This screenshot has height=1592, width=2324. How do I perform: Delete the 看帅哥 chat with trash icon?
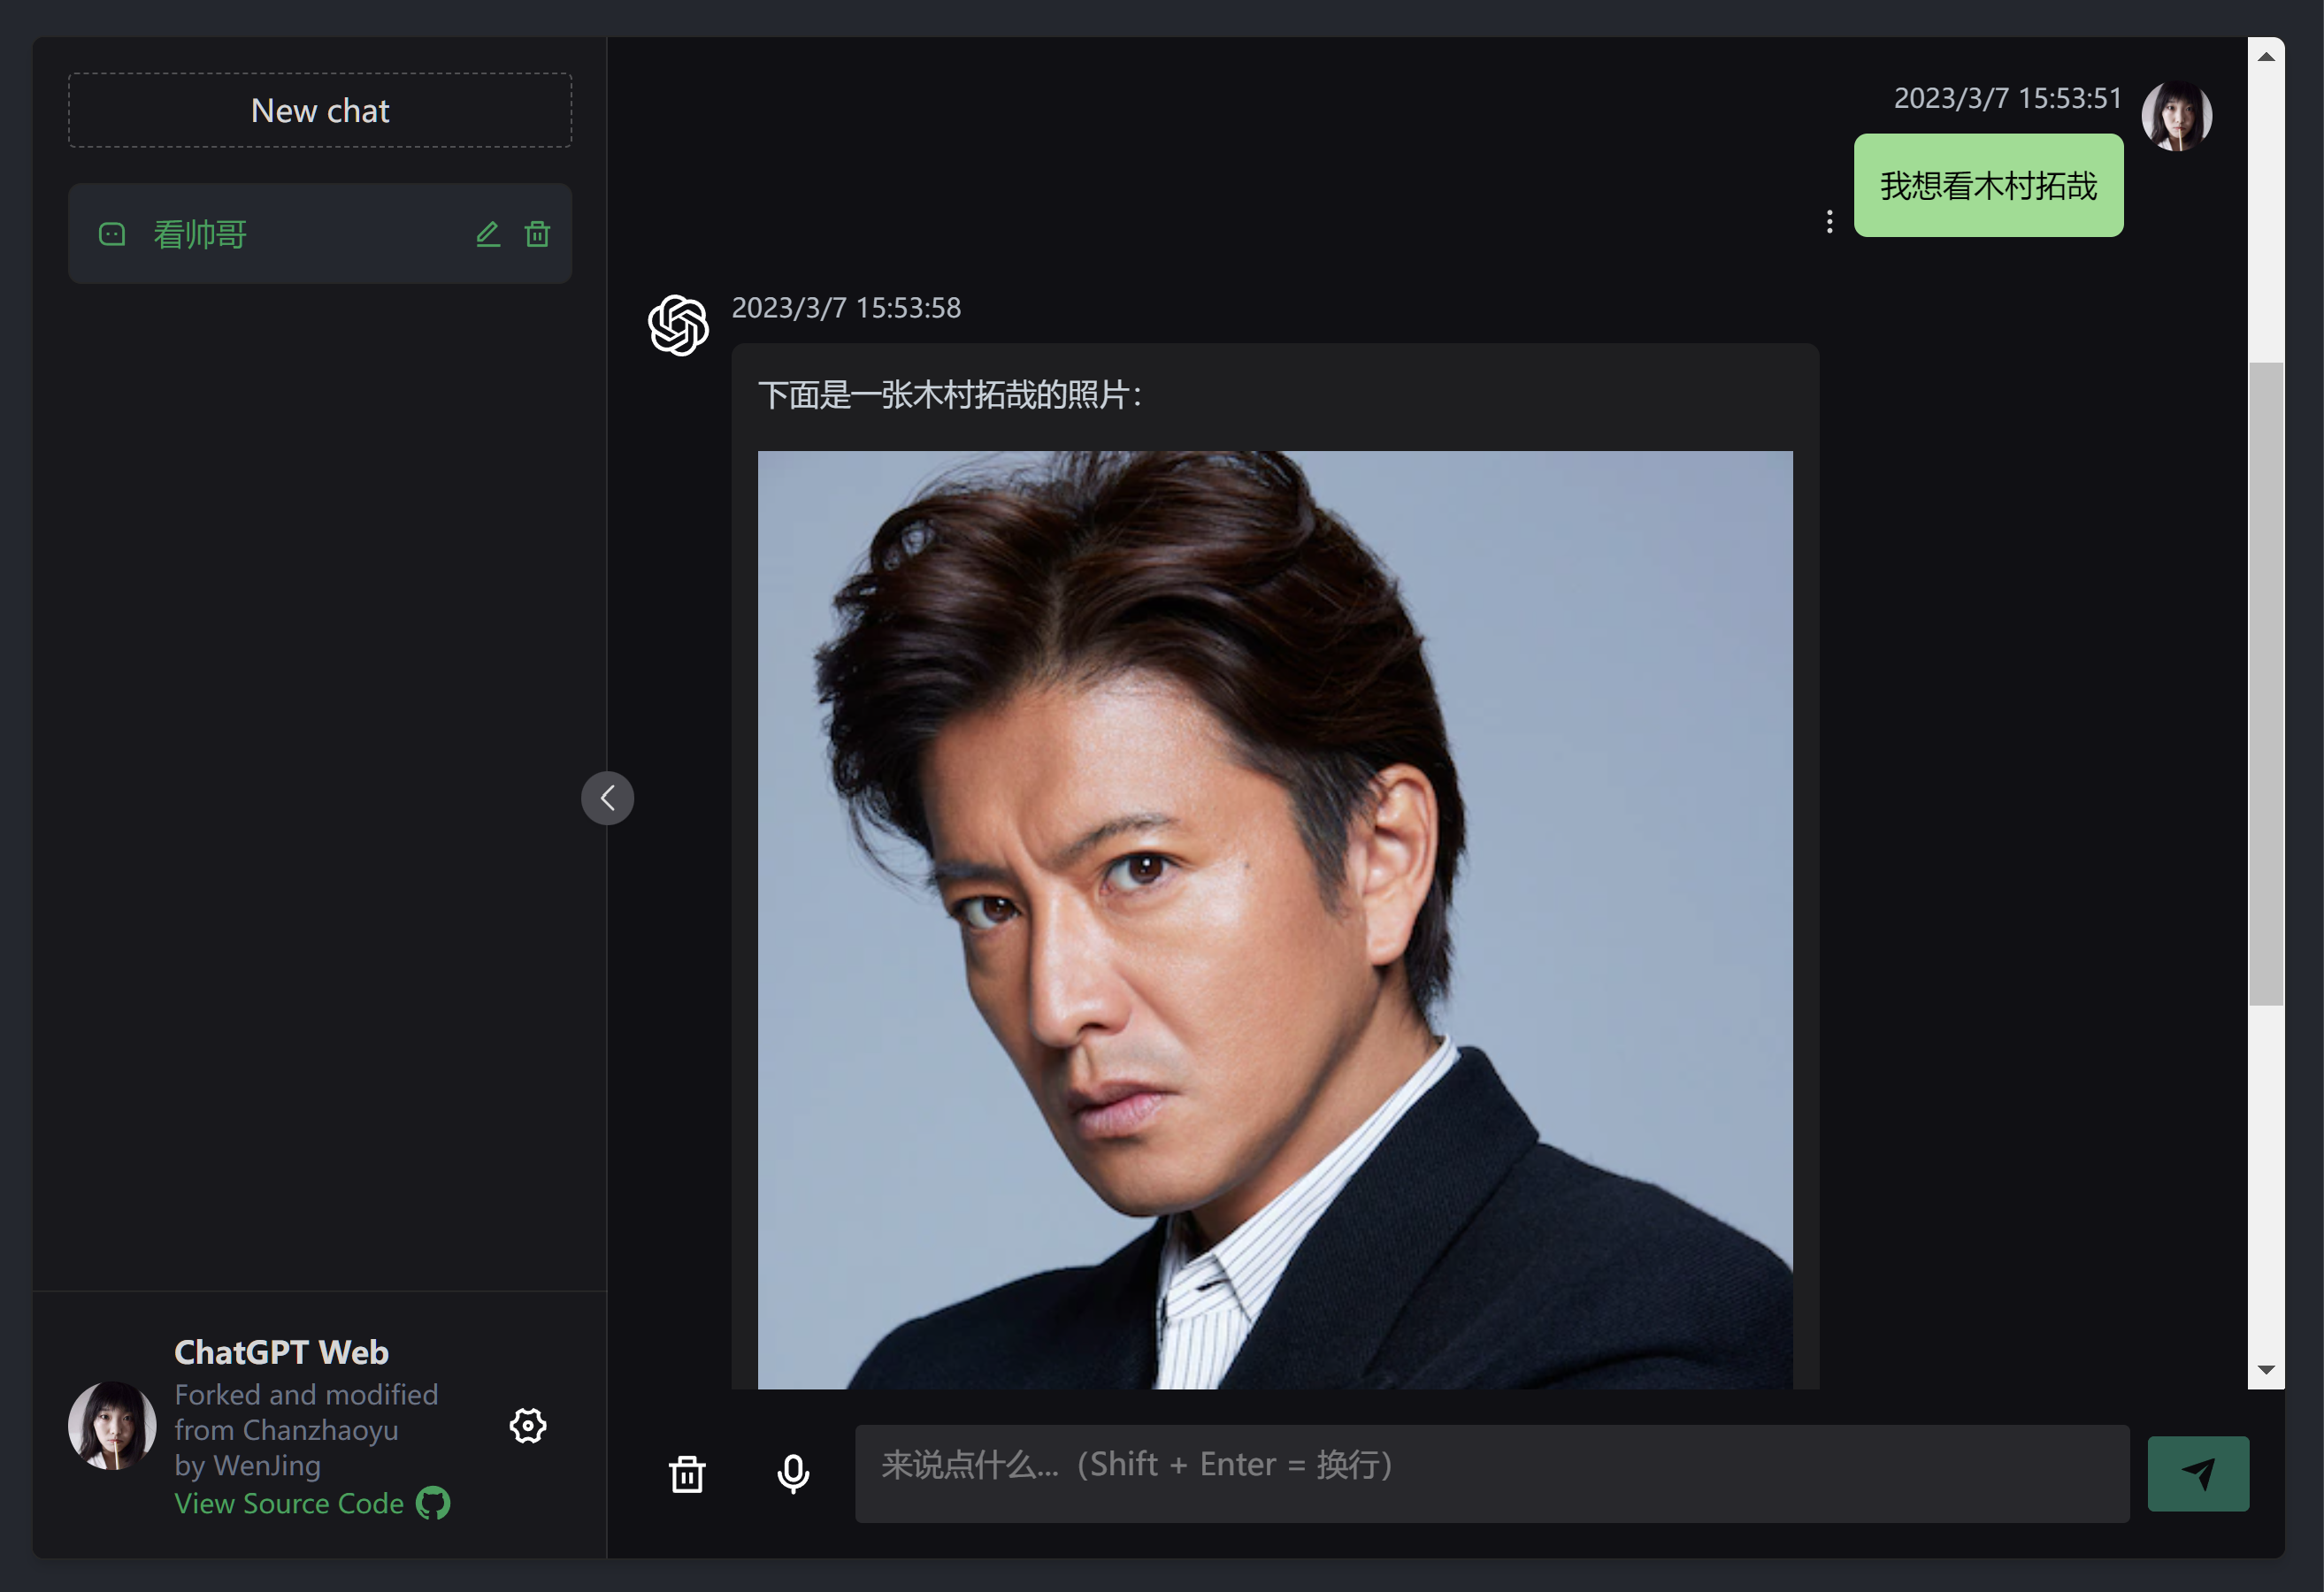click(537, 234)
